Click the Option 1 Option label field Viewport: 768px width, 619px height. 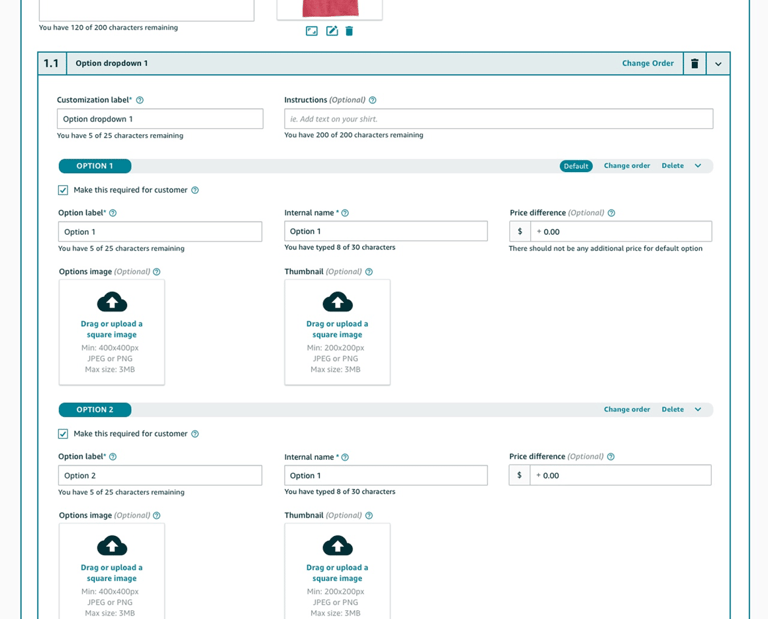click(160, 232)
